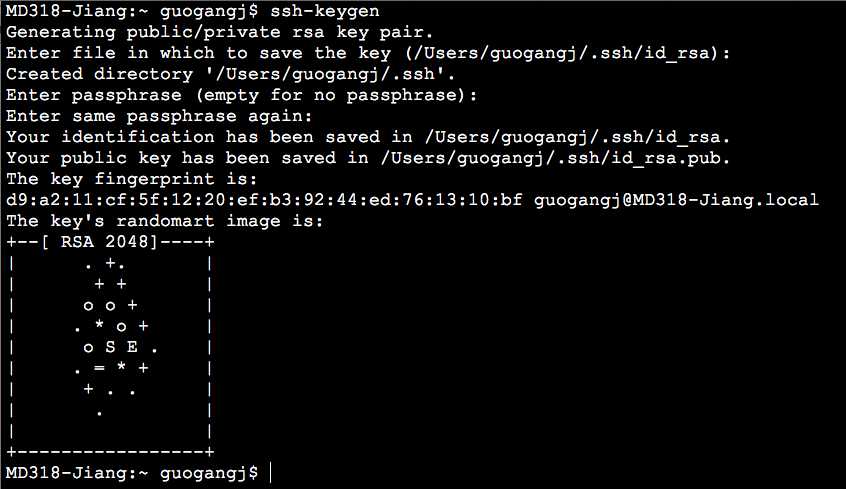Click the bottom border of the randomart box
The width and height of the screenshot is (846, 489).
(110, 452)
